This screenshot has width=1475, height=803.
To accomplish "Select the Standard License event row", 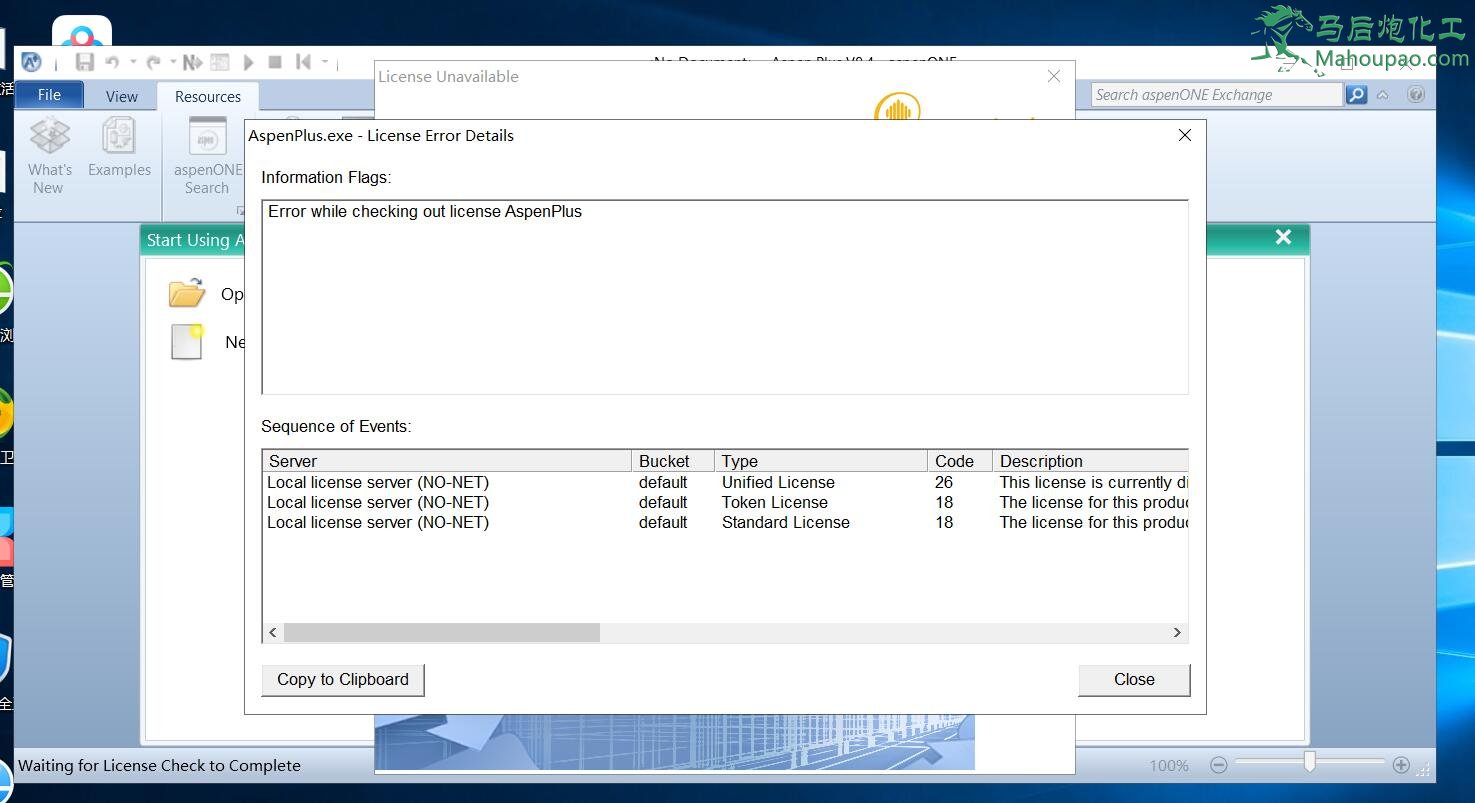I will [x=725, y=522].
